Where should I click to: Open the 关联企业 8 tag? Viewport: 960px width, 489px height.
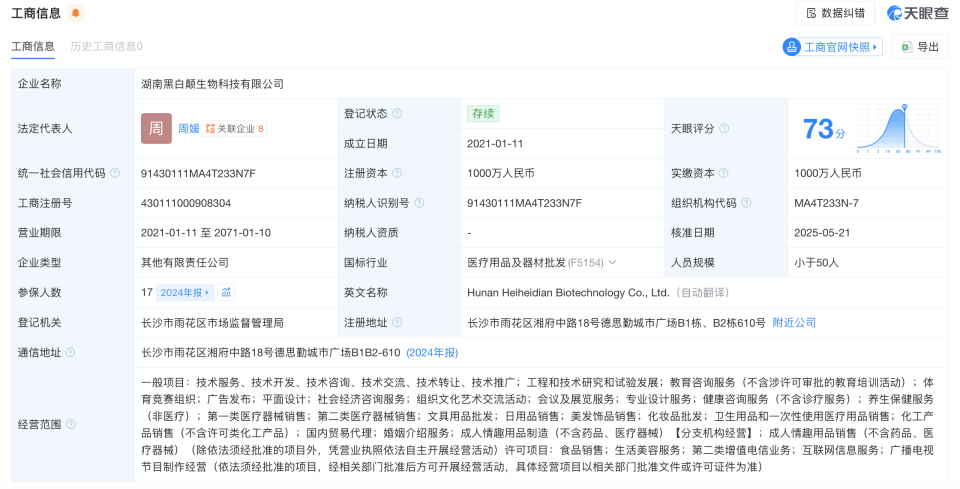(x=234, y=129)
